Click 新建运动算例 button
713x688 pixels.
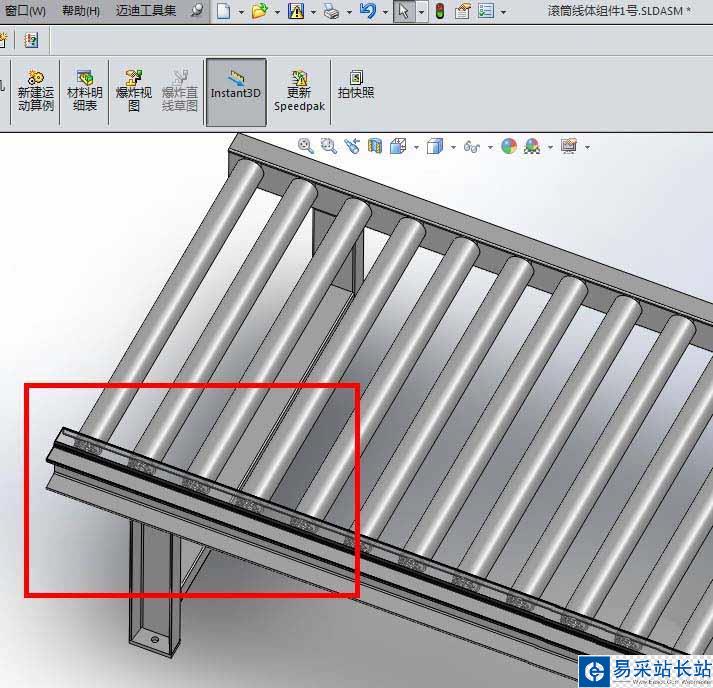tap(35, 91)
